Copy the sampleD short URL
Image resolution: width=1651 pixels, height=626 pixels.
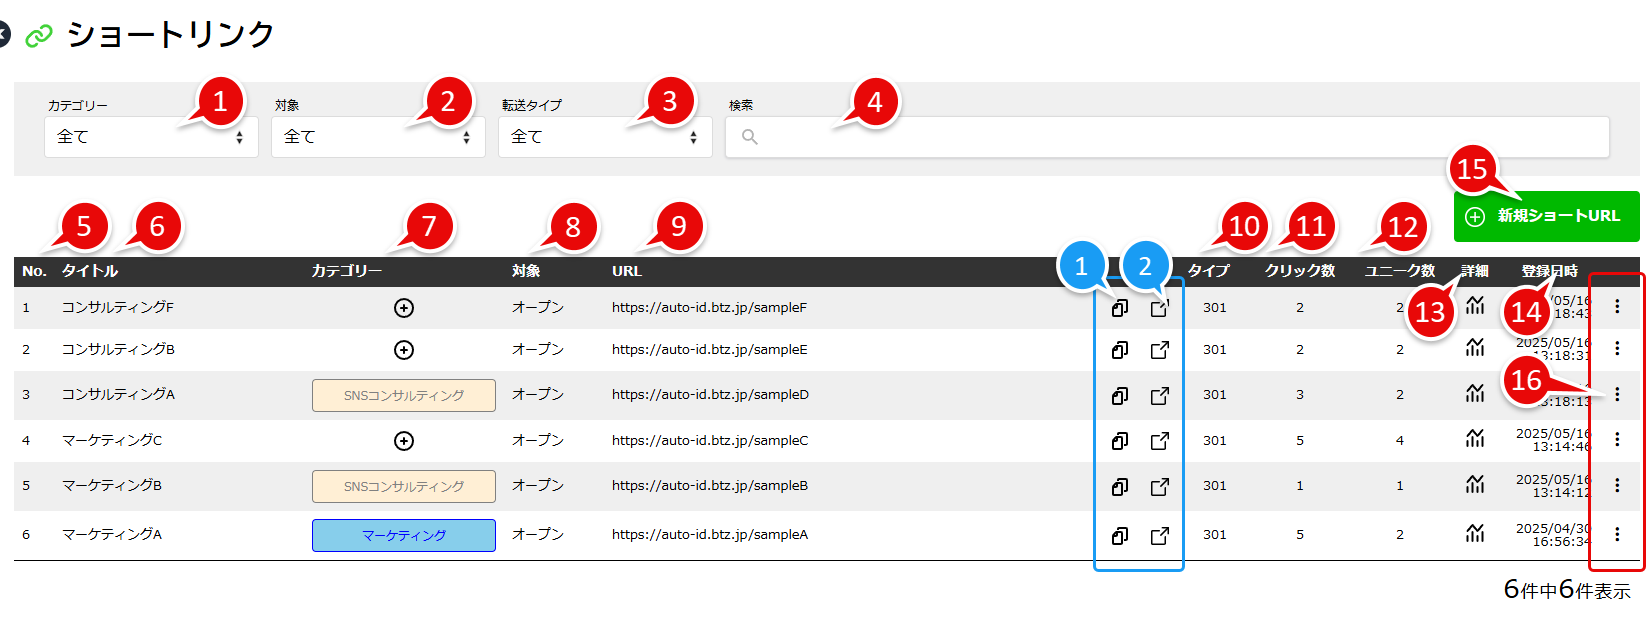click(1120, 396)
